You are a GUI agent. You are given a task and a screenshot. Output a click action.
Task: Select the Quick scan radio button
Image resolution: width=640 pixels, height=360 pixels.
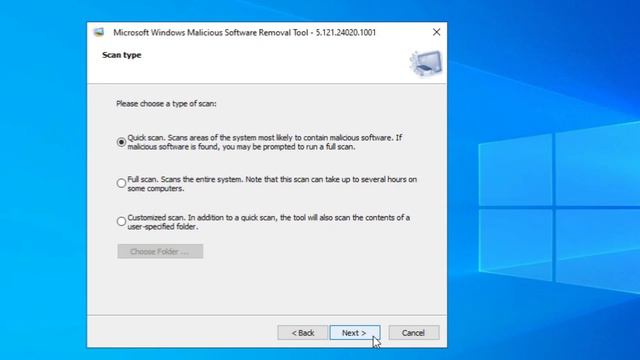pos(121,142)
